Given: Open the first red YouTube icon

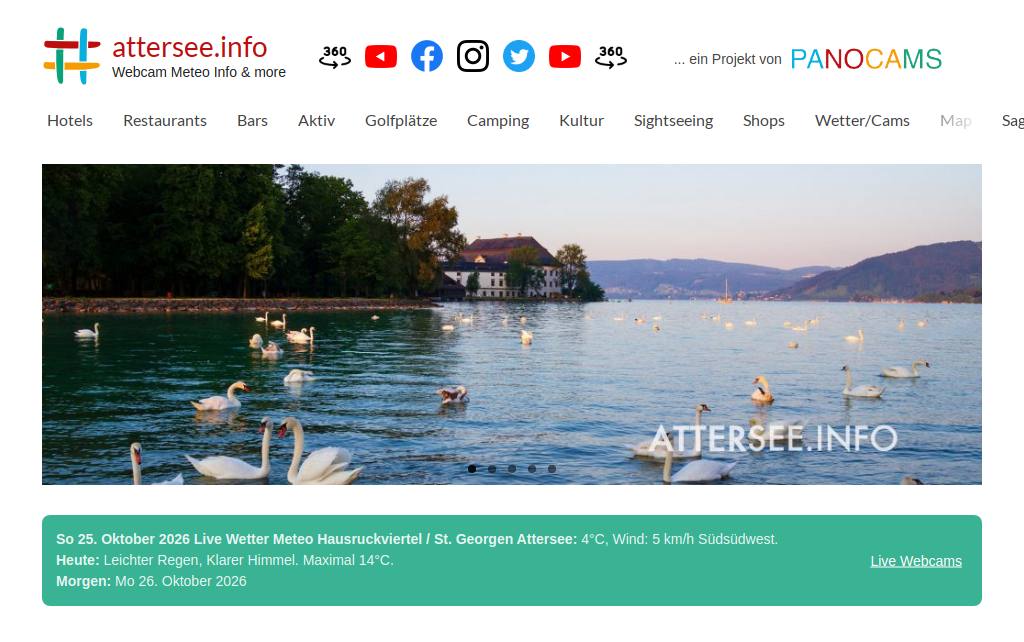Looking at the screenshot, I should (x=381, y=56).
